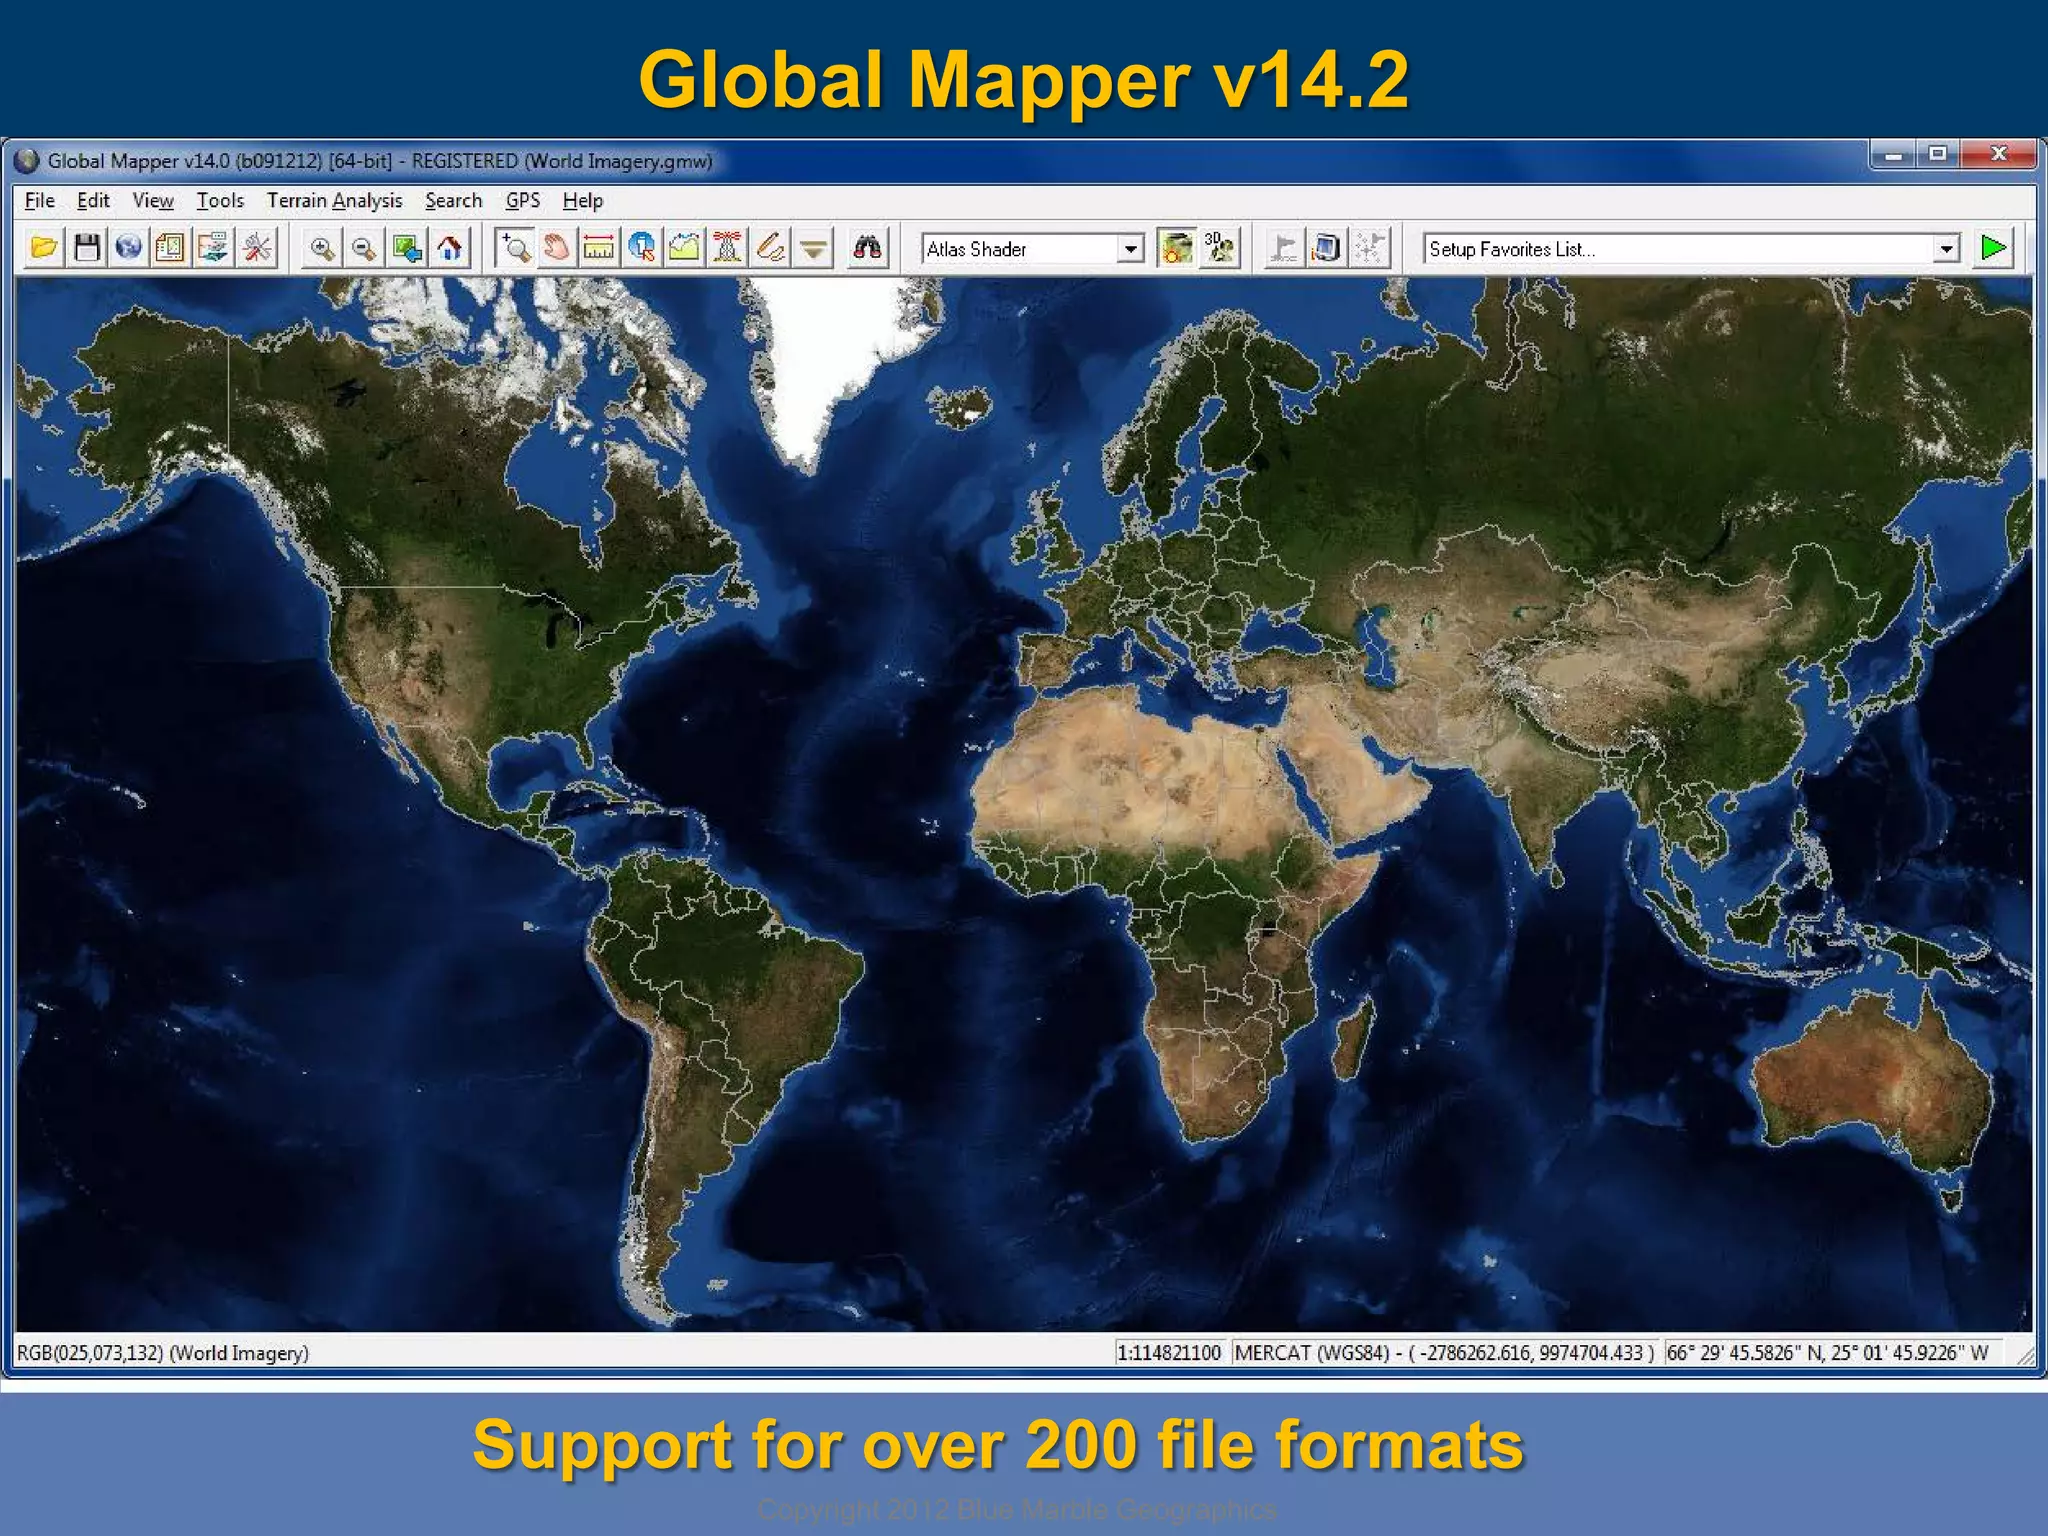Open Configuration with the wrench and screwdriver icon
The width and height of the screenshot is (2048, 1536).
256,248
